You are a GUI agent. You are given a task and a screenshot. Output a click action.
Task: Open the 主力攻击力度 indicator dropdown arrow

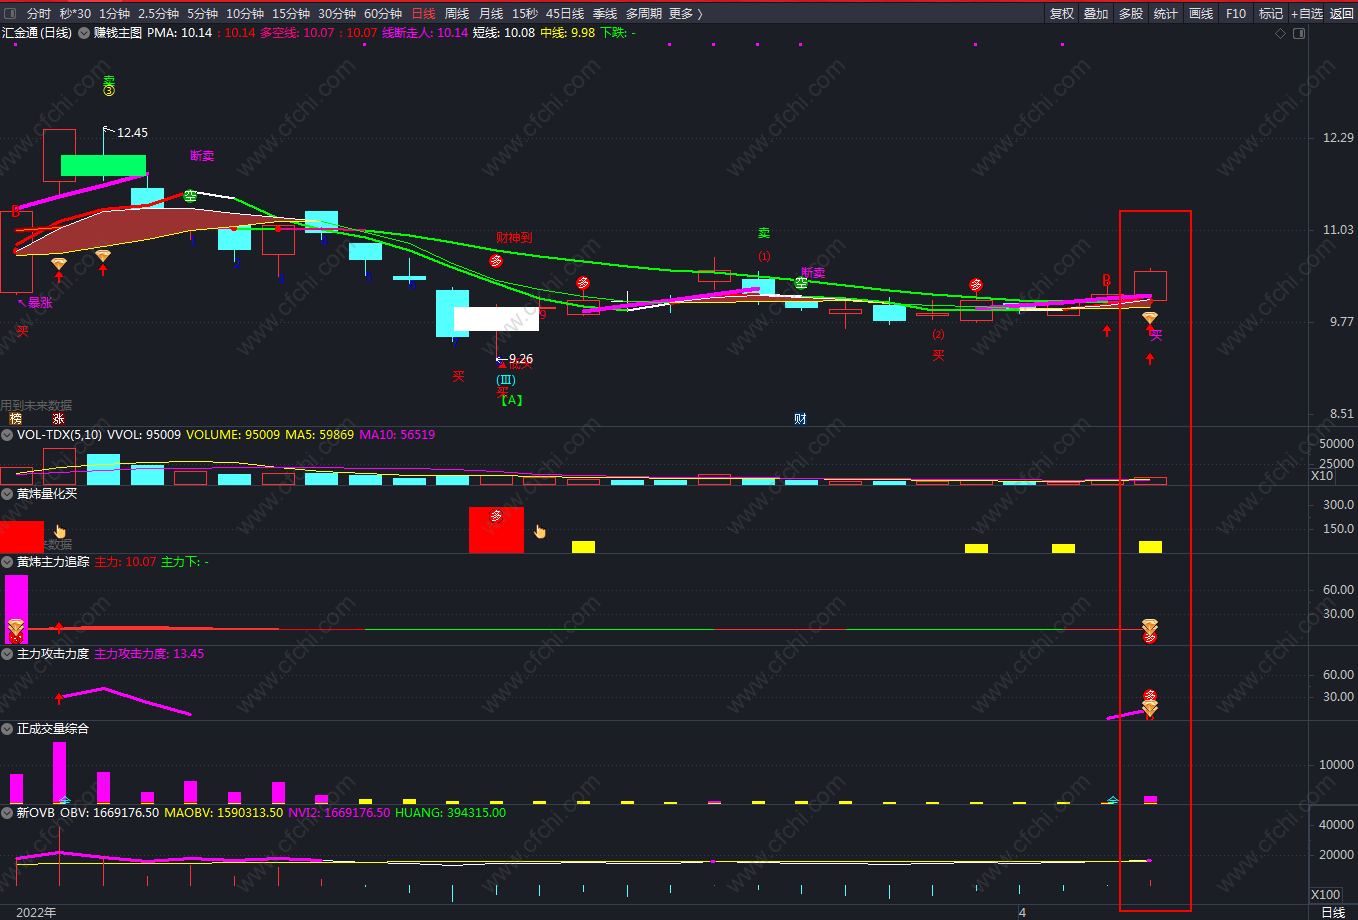click(8, 653)
